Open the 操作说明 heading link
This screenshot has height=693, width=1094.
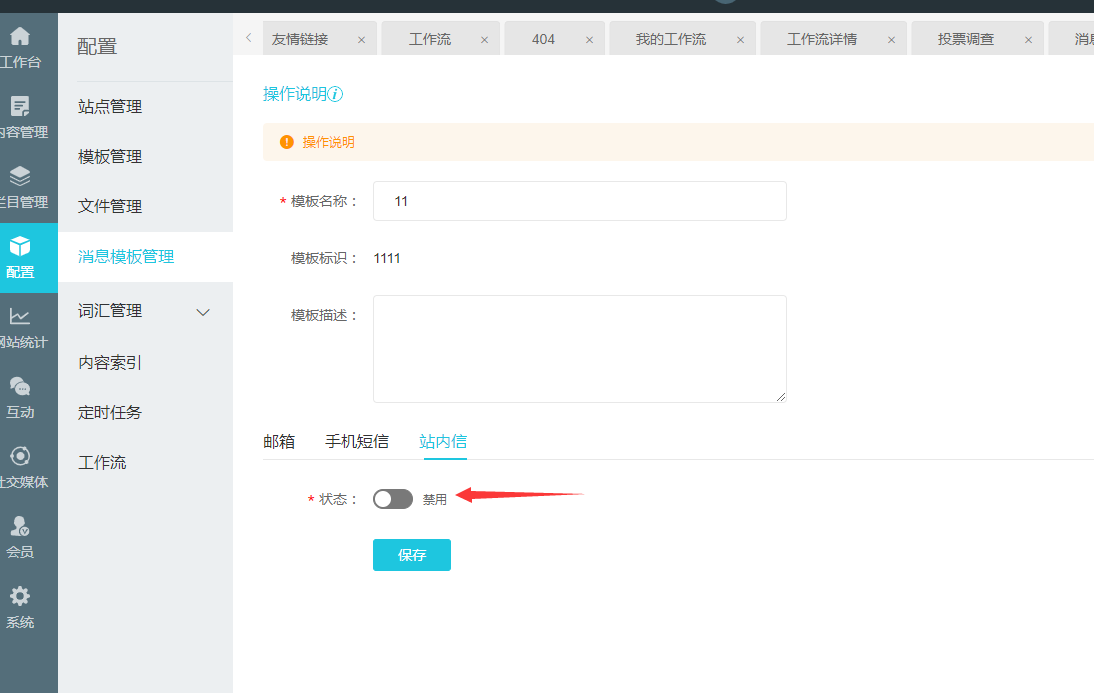[x=294, y=94]
